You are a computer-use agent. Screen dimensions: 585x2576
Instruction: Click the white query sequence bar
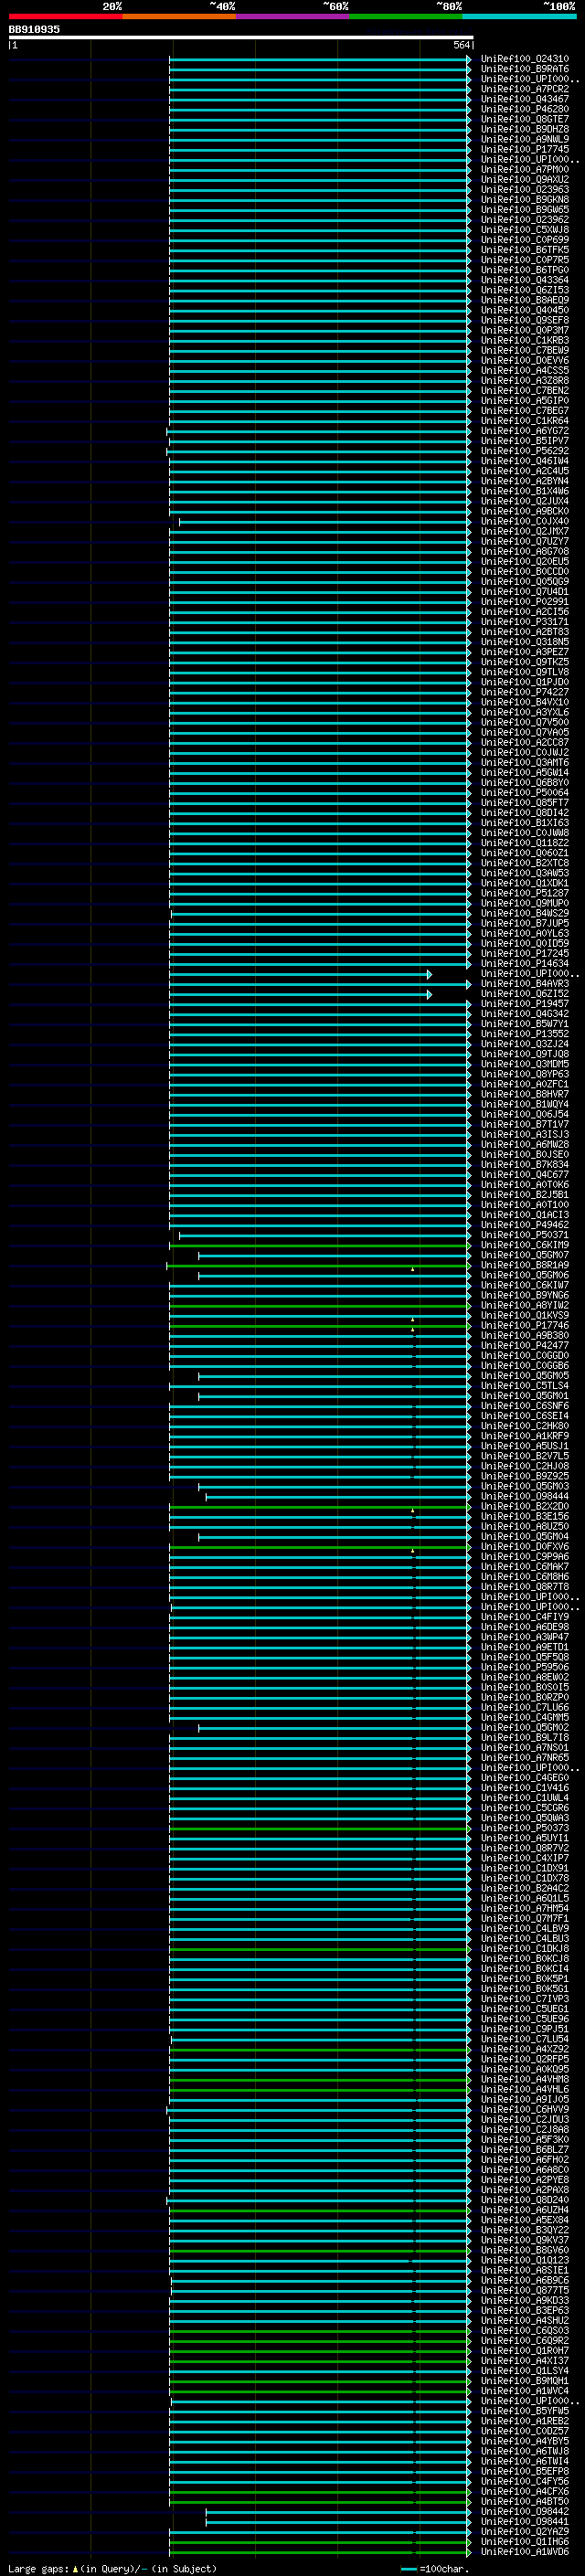[x=240, y=37]
